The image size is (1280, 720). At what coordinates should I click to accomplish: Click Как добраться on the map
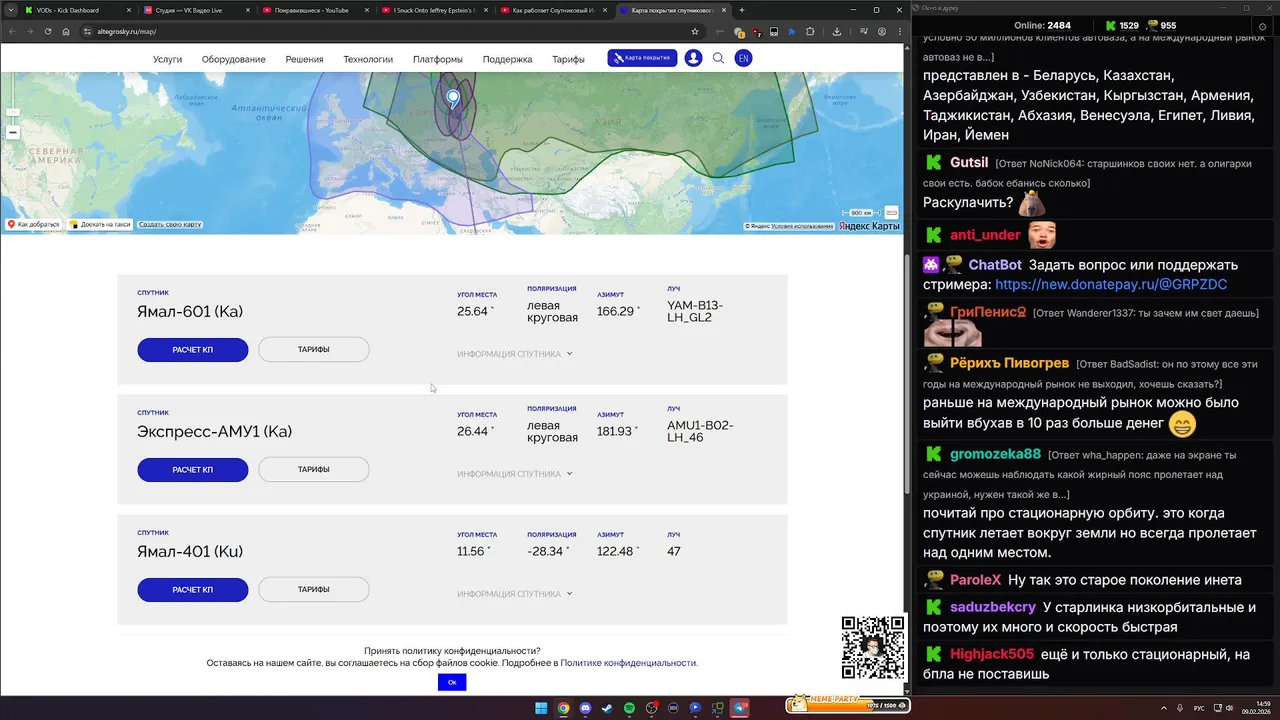pyautogui.click(x=34, y=225)
